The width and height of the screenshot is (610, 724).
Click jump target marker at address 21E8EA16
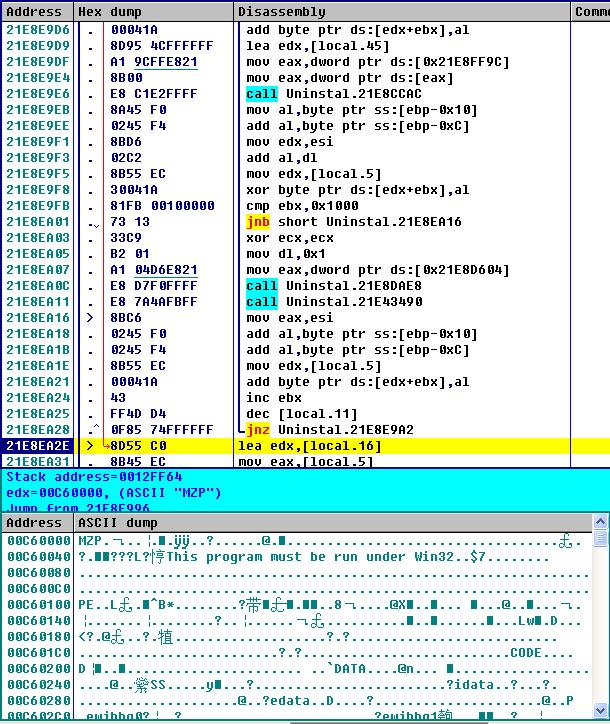[x=90, y=318]
